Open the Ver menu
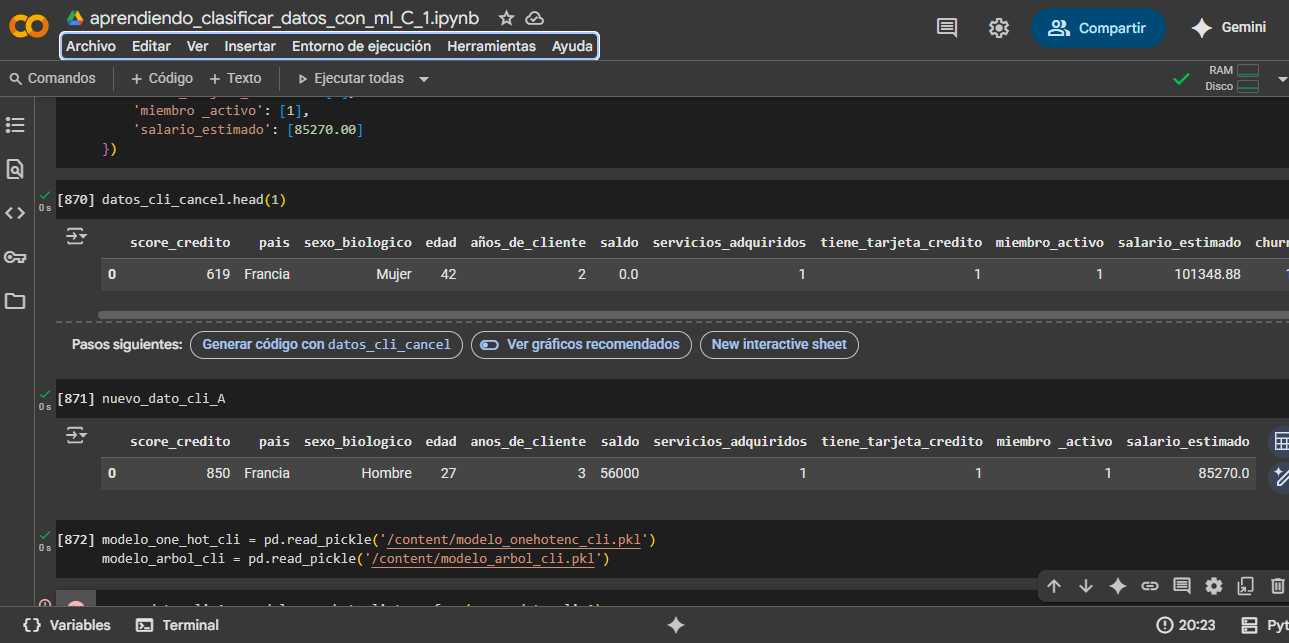The width and height of the screenshot is (1289, 643). click(x=198, y=46)
